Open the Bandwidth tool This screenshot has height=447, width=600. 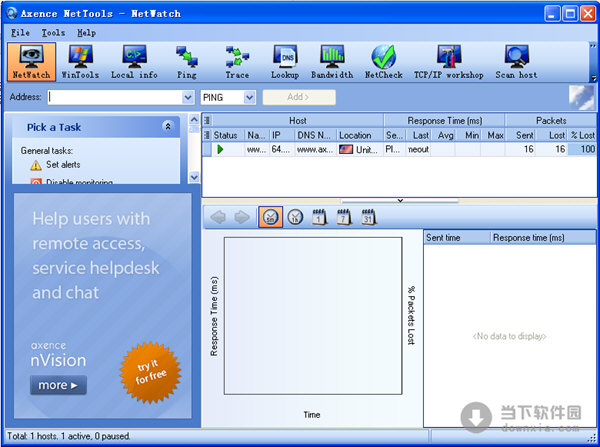click(332, 62)
